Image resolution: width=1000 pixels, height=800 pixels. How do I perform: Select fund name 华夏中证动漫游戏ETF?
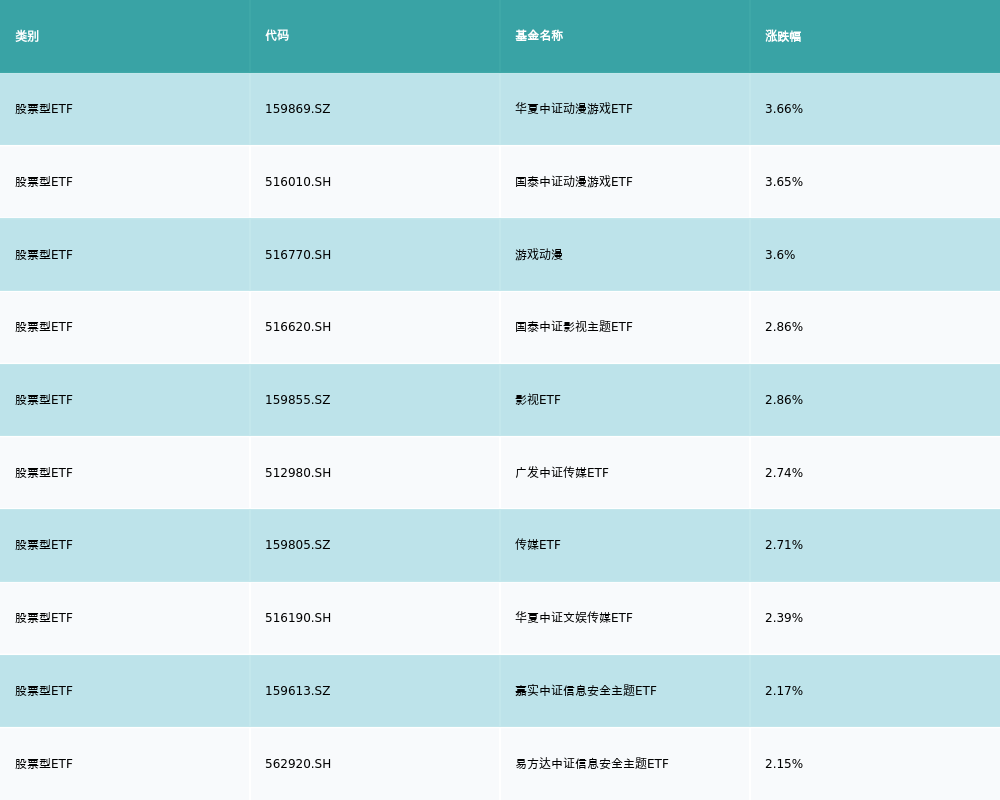click(574, 109)
